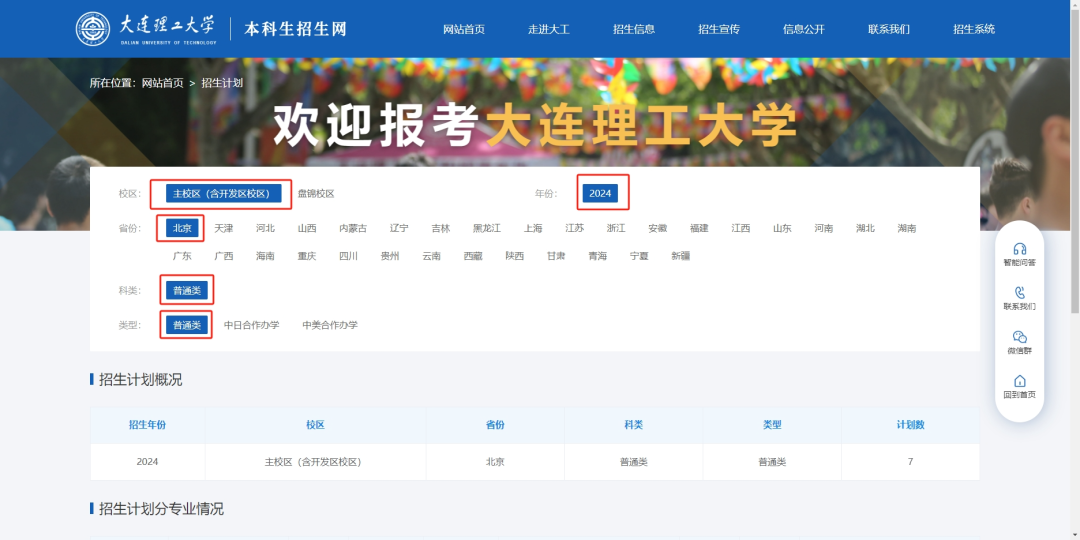Select 普通类 in 科类 row
1080x540 pixels.
pyautogui.click(x=187, y=291)
